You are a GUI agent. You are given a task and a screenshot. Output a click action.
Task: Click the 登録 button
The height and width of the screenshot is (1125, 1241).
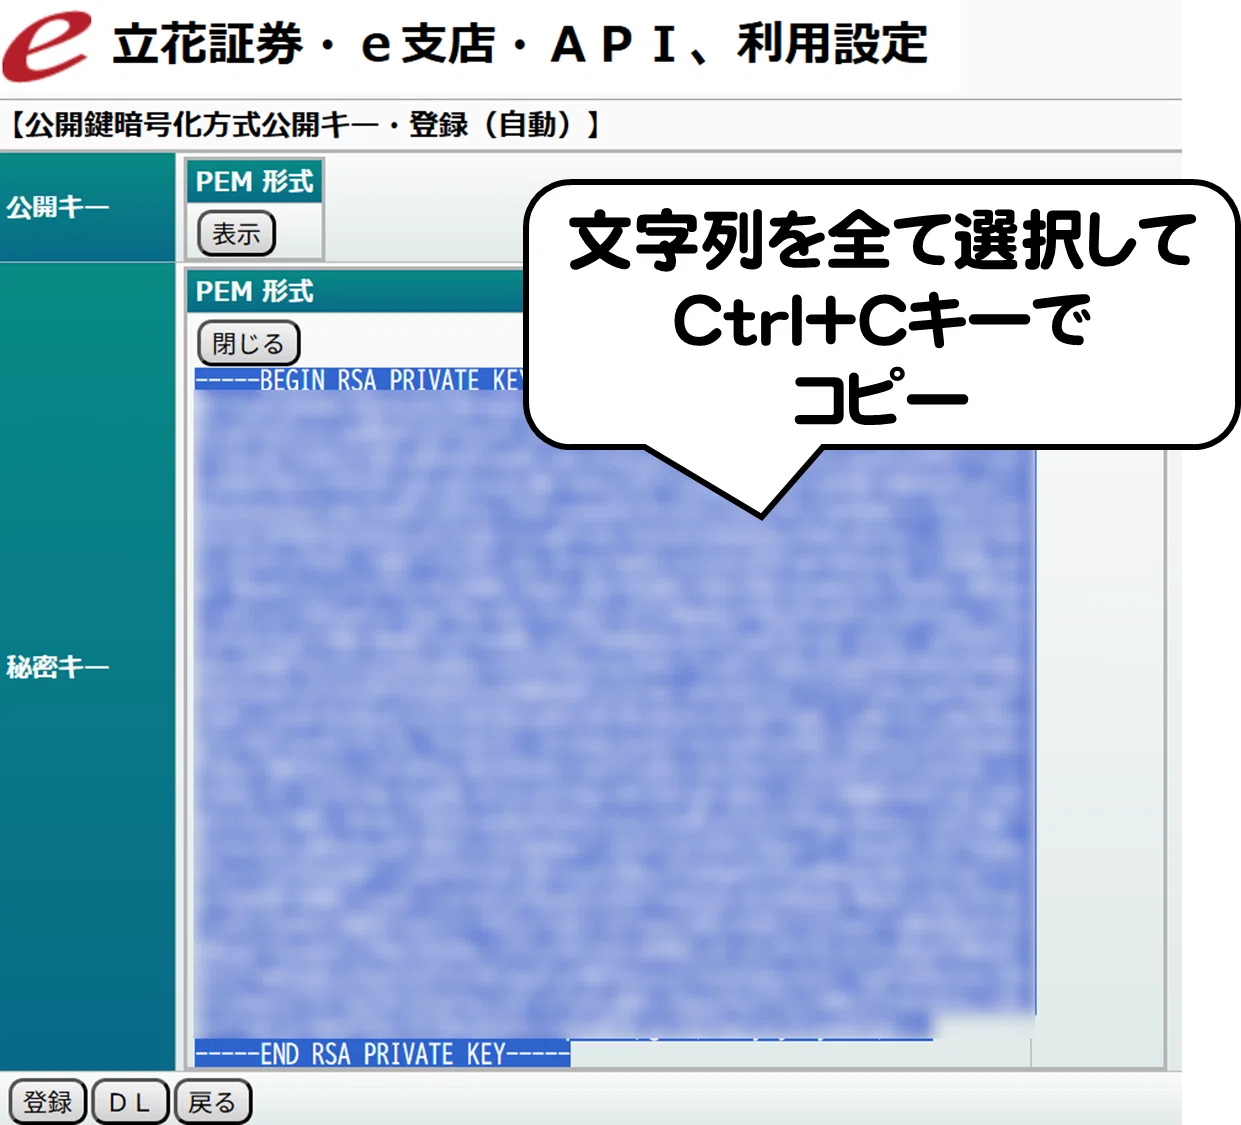coord(48,1102)
